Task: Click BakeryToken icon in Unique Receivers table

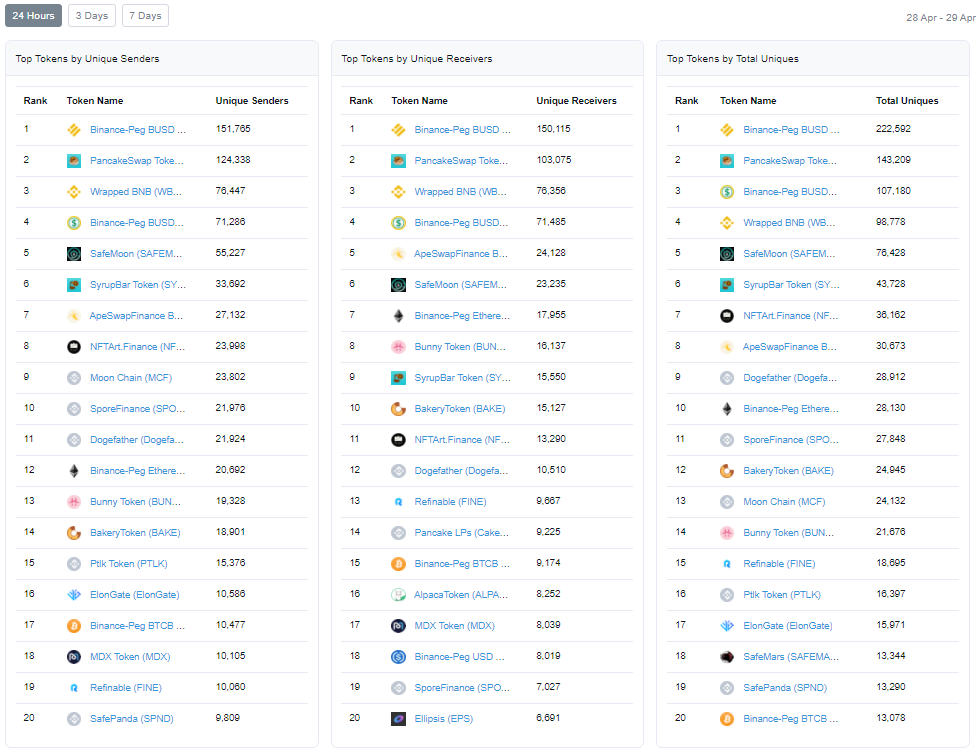Action: (x=398, y=409)
